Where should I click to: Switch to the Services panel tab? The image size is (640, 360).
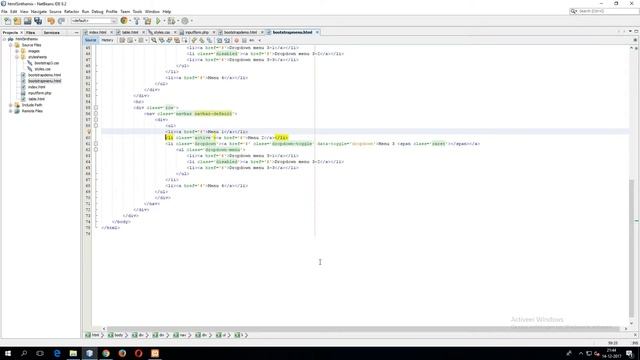[x=51, y=32]
